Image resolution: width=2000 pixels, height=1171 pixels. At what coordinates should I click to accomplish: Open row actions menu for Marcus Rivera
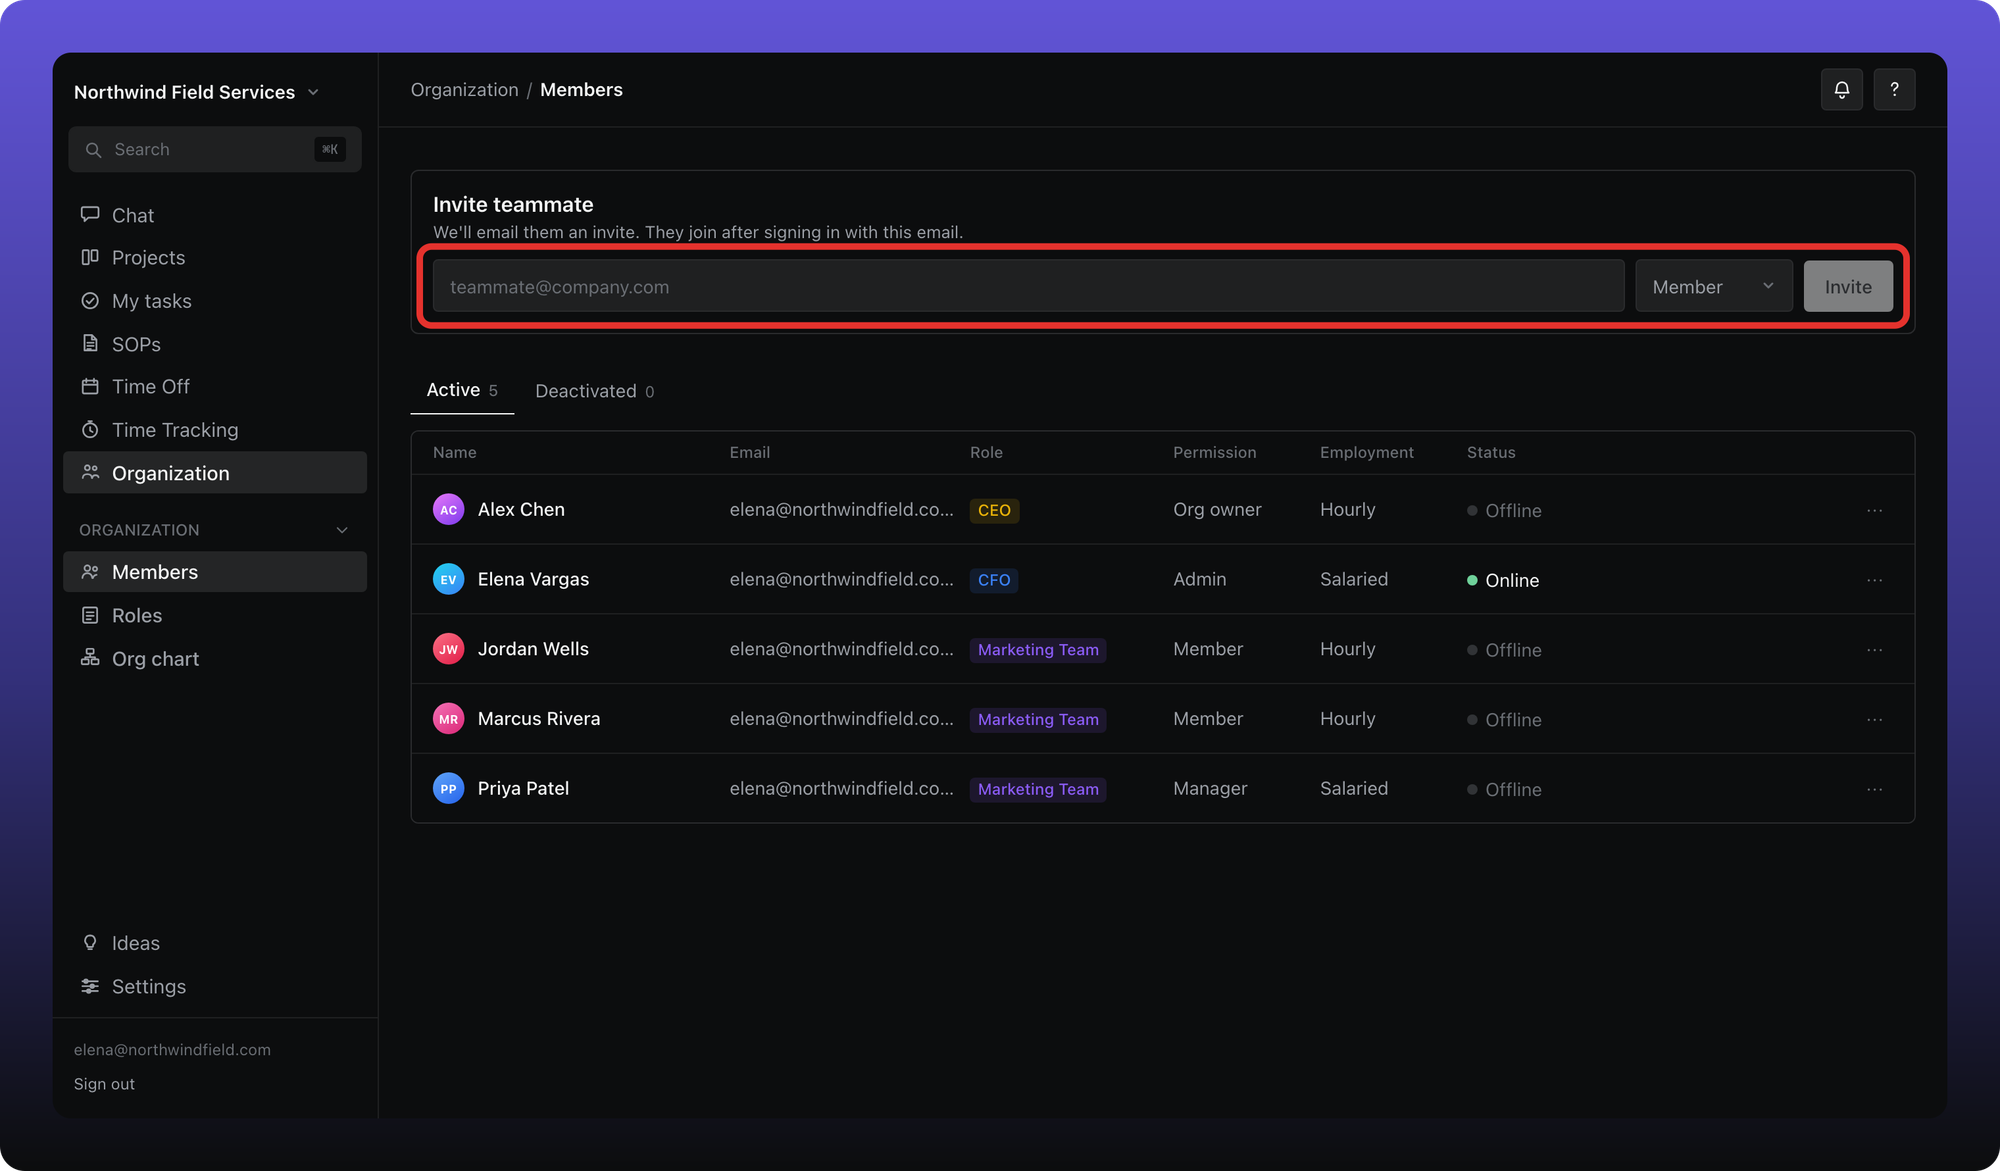[1874, 719]
